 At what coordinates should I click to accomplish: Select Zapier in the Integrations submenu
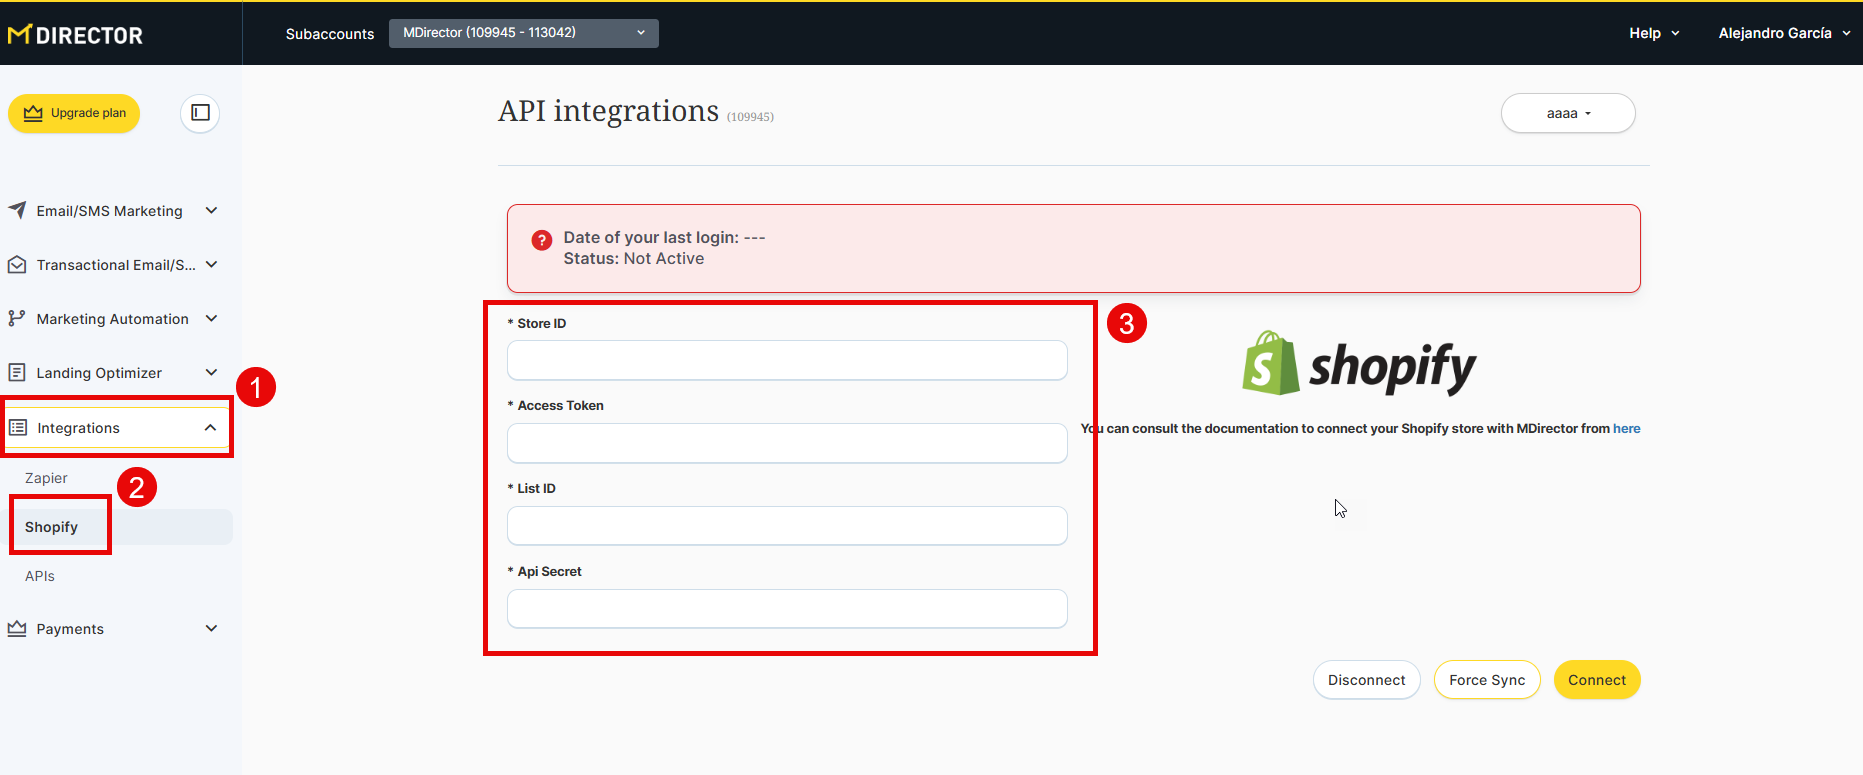pyautogui.click(x=46, y=478)
